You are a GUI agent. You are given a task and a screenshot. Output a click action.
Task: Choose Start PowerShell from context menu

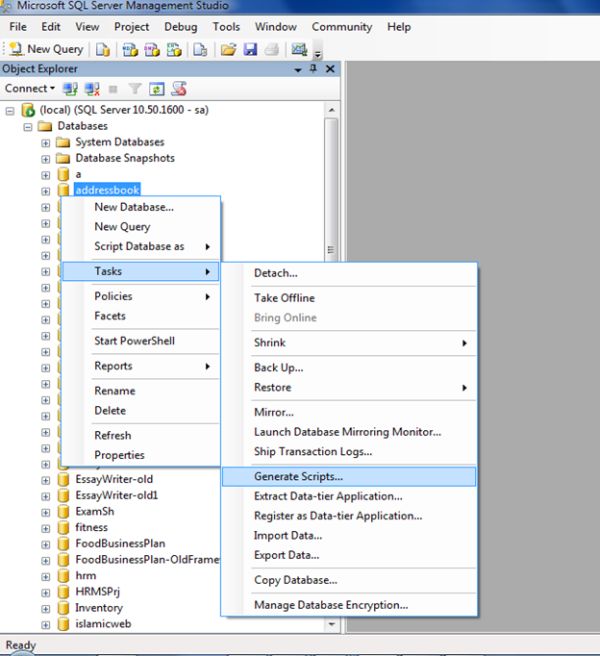(140, 341)
